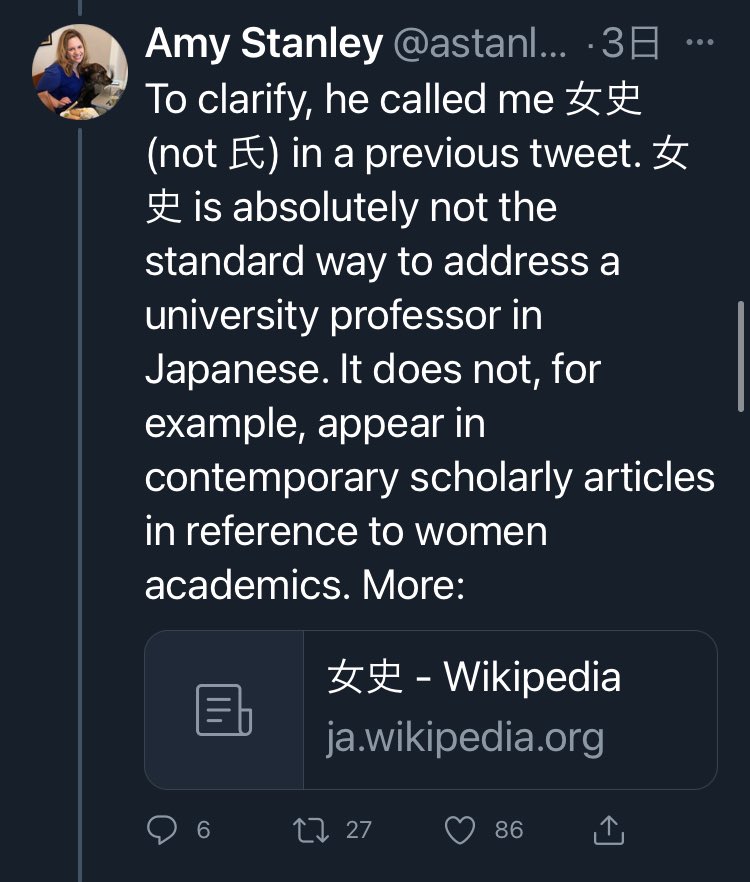Click the retweet arrows icon
Screen dimensions: 750x882
pos(309,829)
